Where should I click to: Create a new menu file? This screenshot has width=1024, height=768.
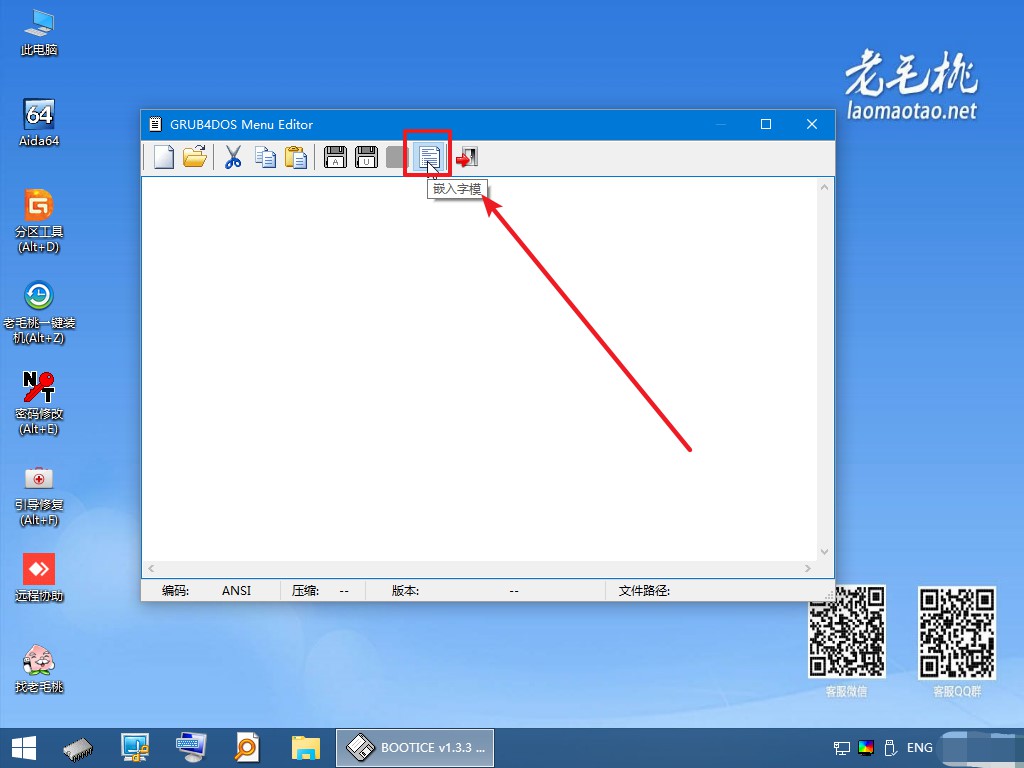coord(164,157)
